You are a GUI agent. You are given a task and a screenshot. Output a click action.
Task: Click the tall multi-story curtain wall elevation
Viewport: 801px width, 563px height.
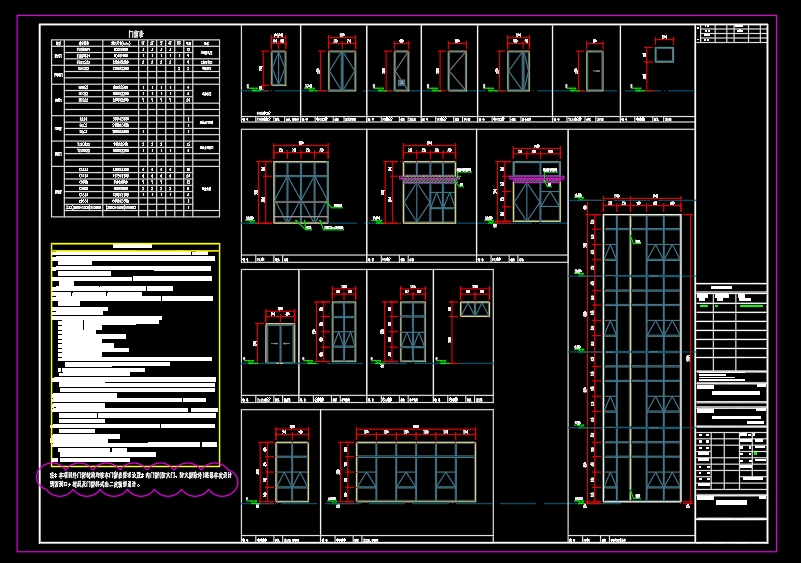(x=642, y=358)
